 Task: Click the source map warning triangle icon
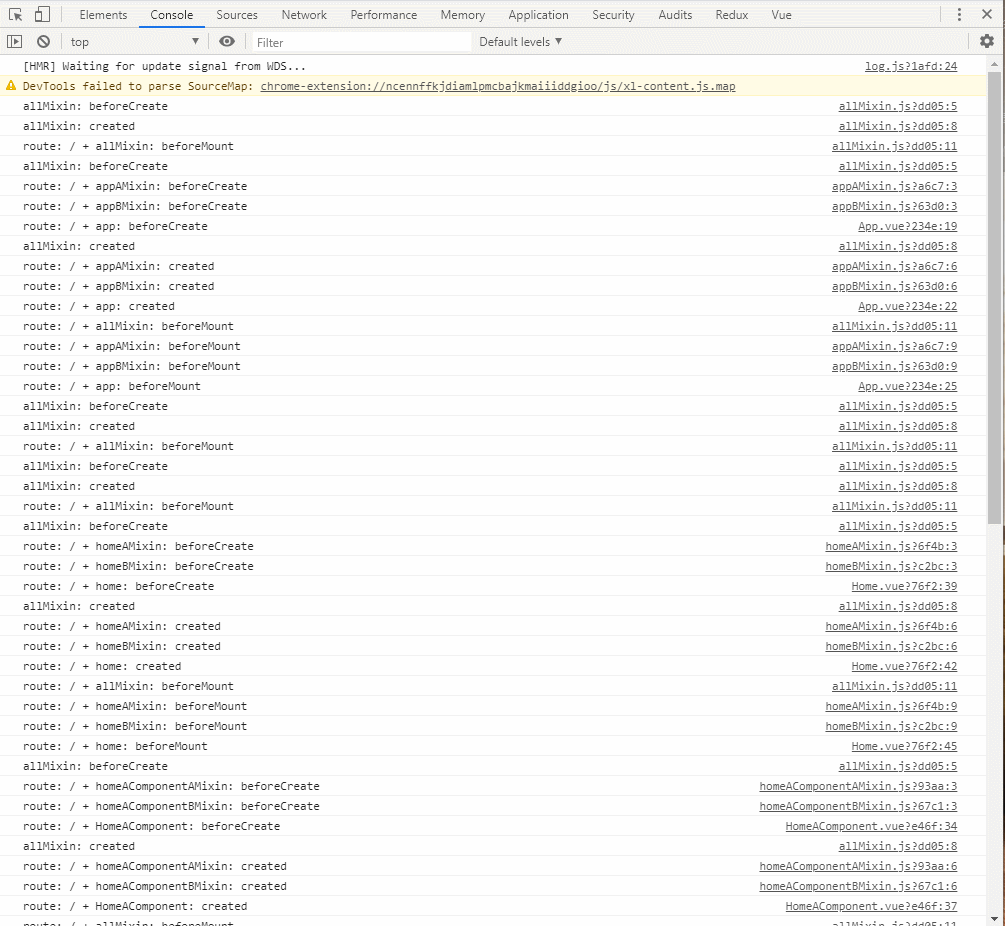click(x=11, y=85)
